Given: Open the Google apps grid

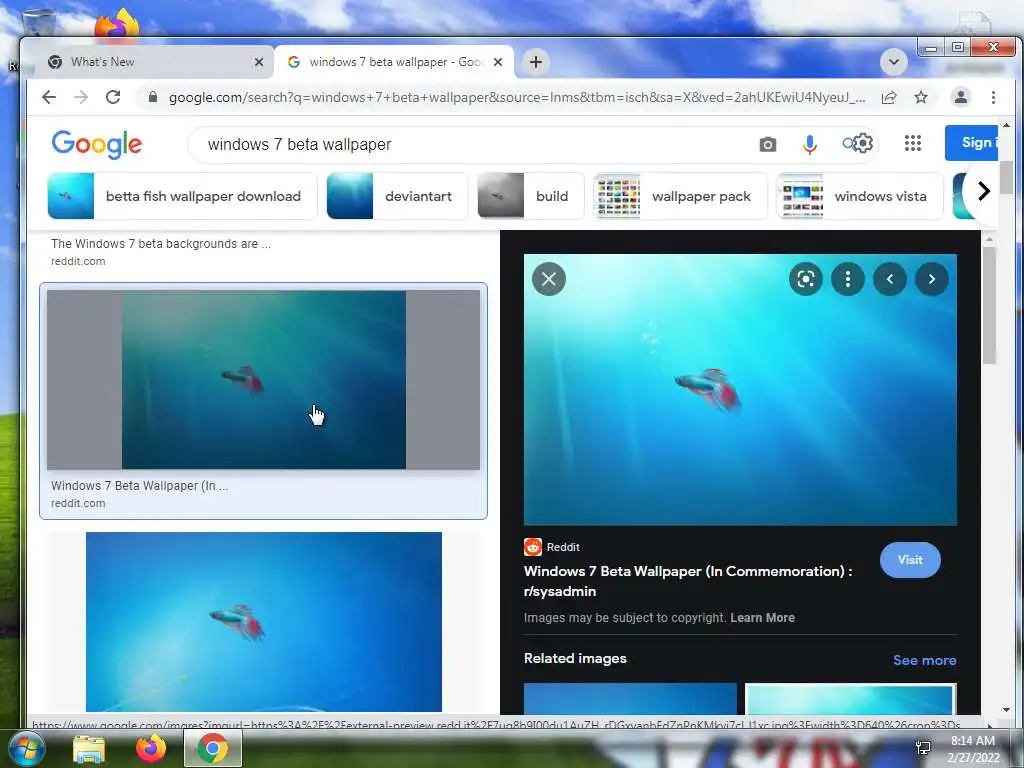Looking at the screenshot, I should point(912,143).
